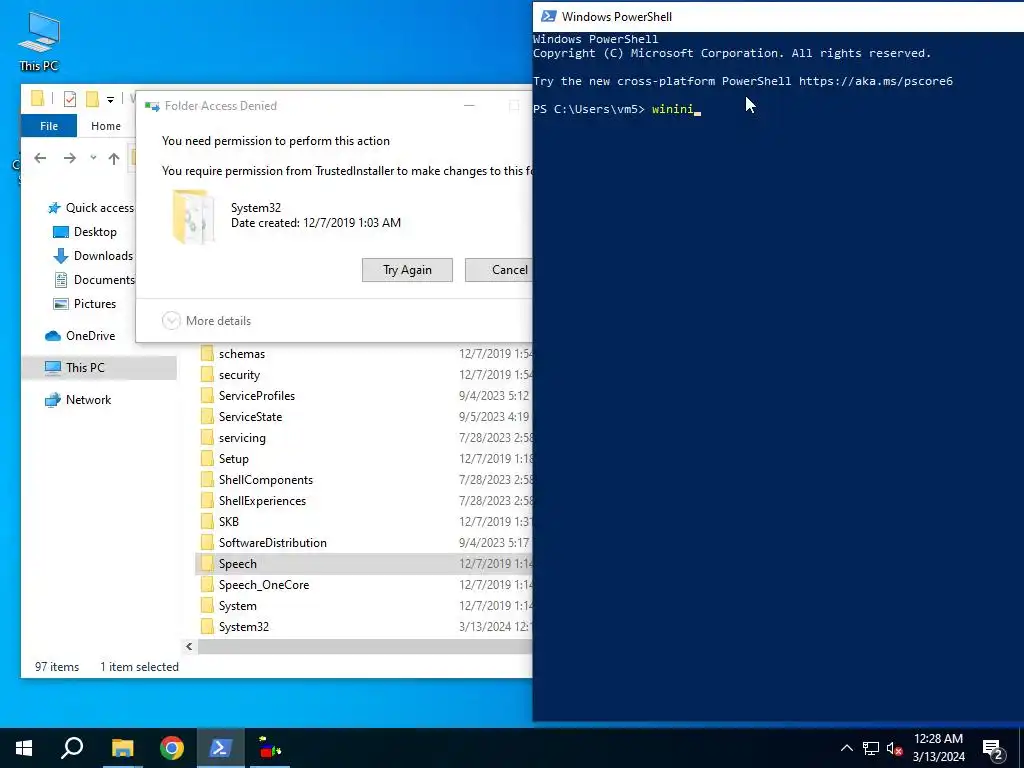This screenshot has width=1024, height=768.
Task: Select This PC in the navigation pane
Action: point(99,368)
